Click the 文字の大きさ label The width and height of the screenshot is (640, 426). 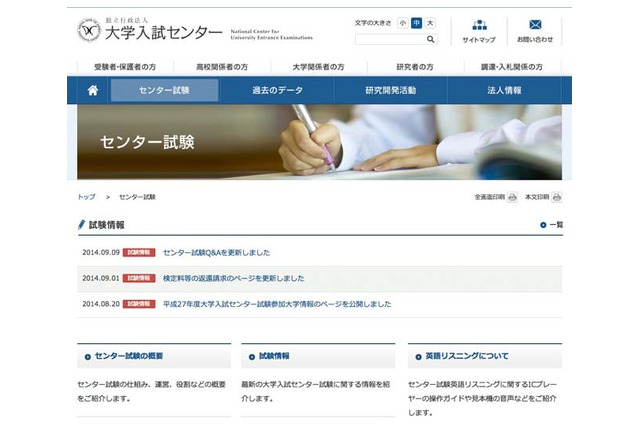coord(373,23)
